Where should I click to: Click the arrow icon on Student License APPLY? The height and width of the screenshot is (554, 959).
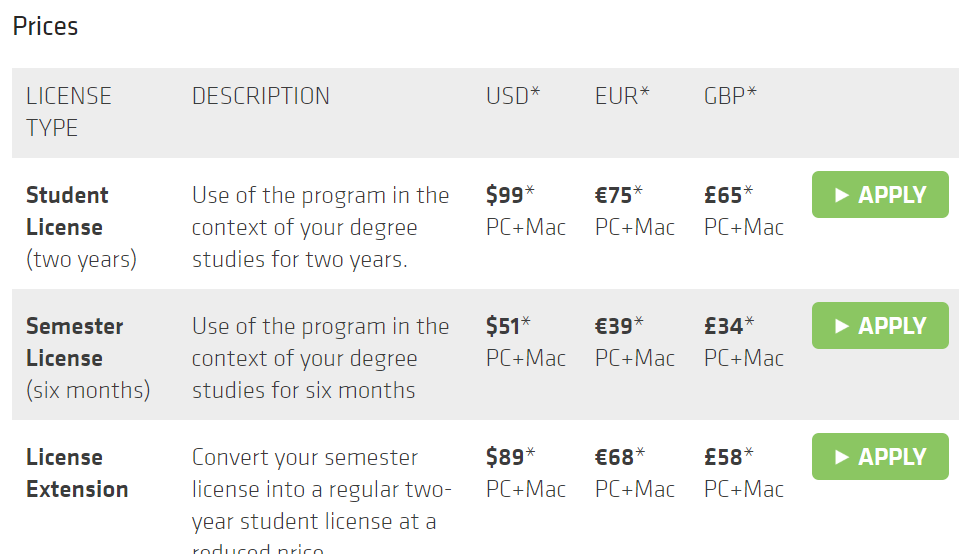pyautogui.click(x=842, y=195)
